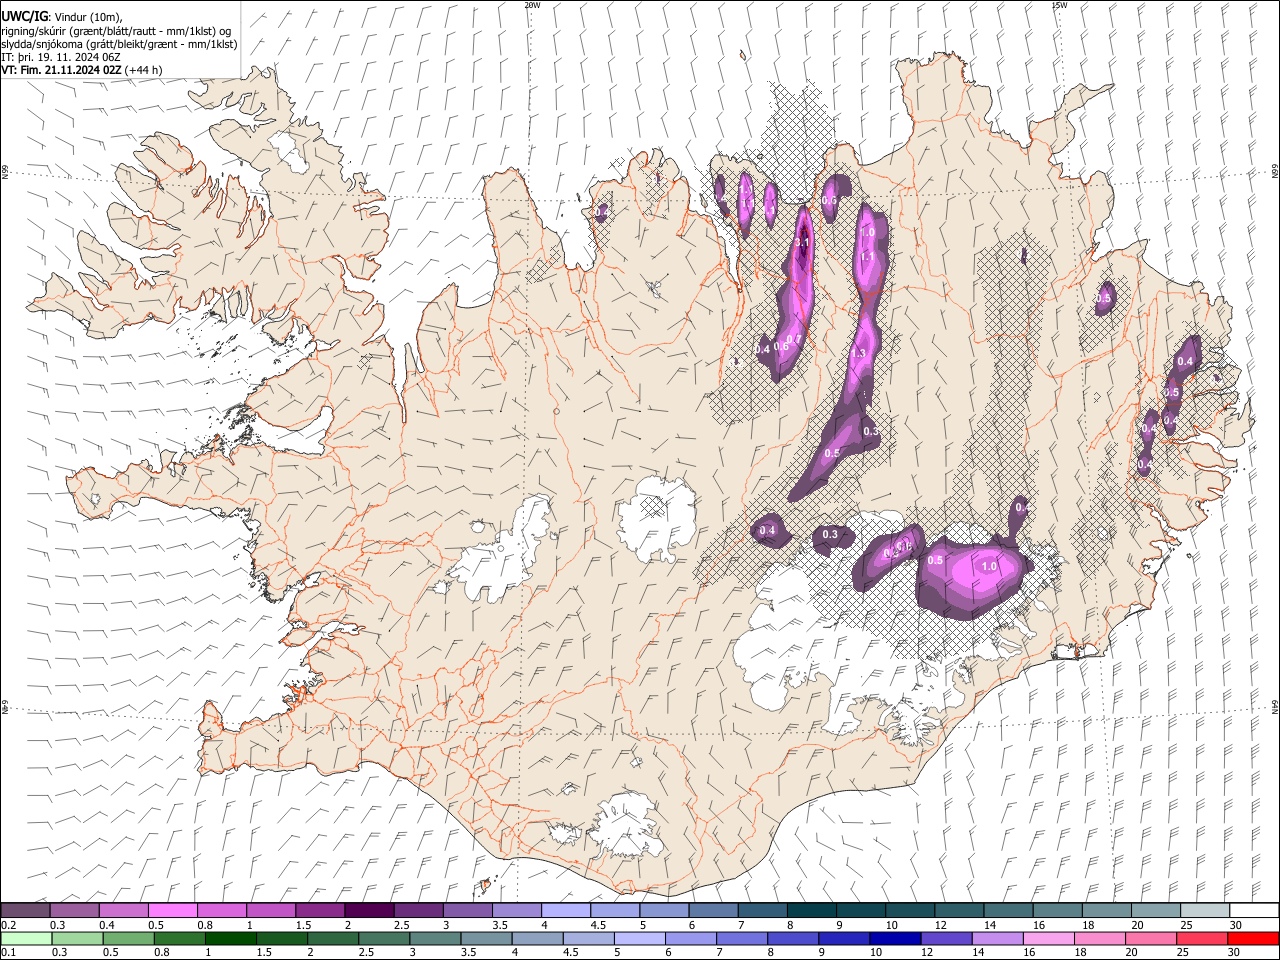Click the palest green swatch between 0.1 and 0.3
This screenshot has width=1280, height=960.
pyautogui.click(x=26, y=938)
